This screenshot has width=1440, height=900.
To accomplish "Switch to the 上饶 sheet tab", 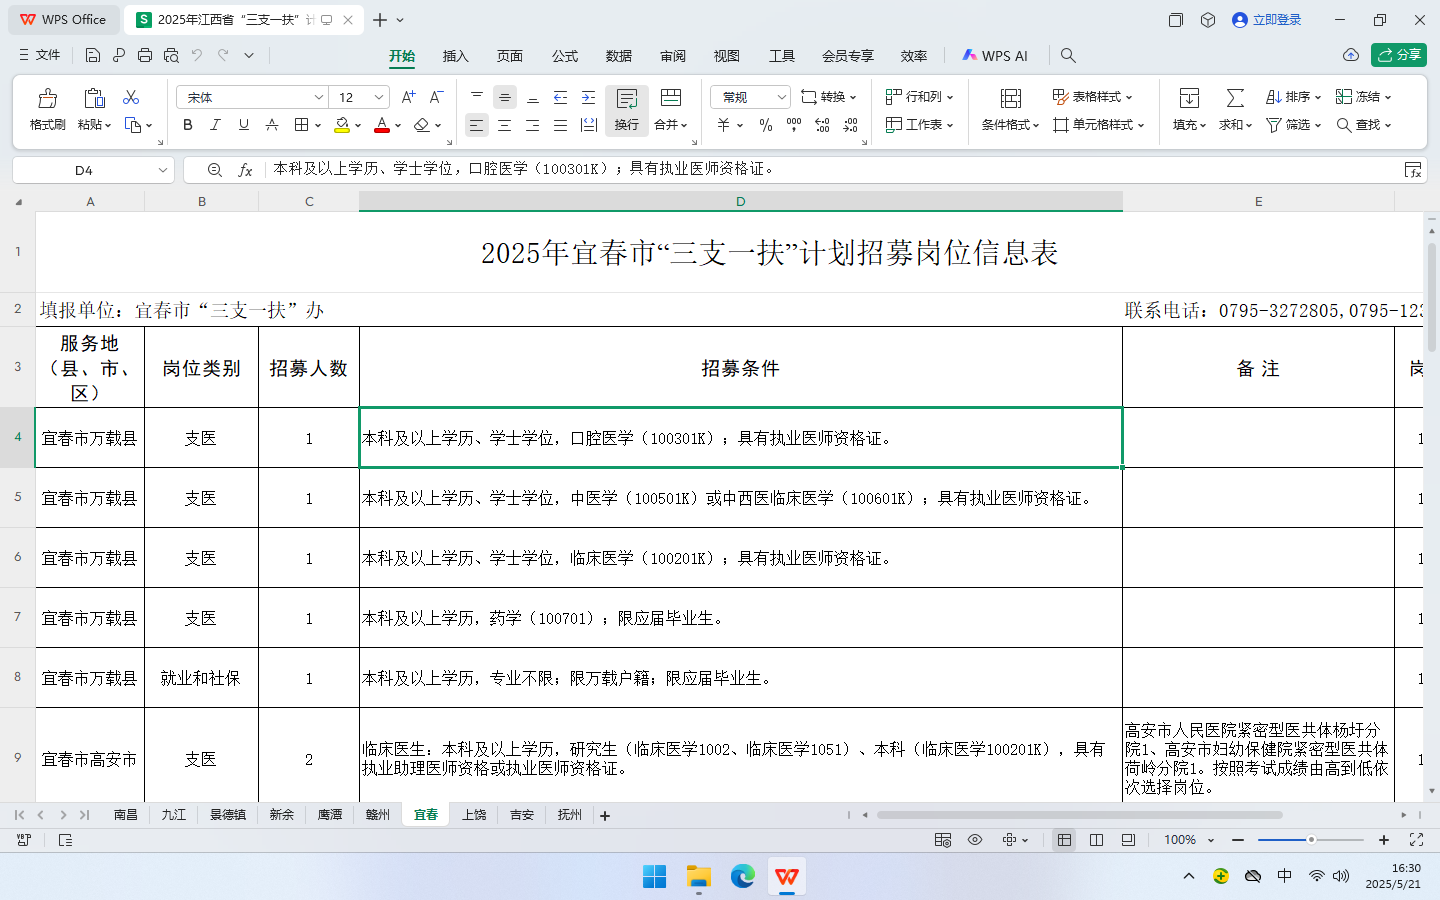I will [474, 815].
